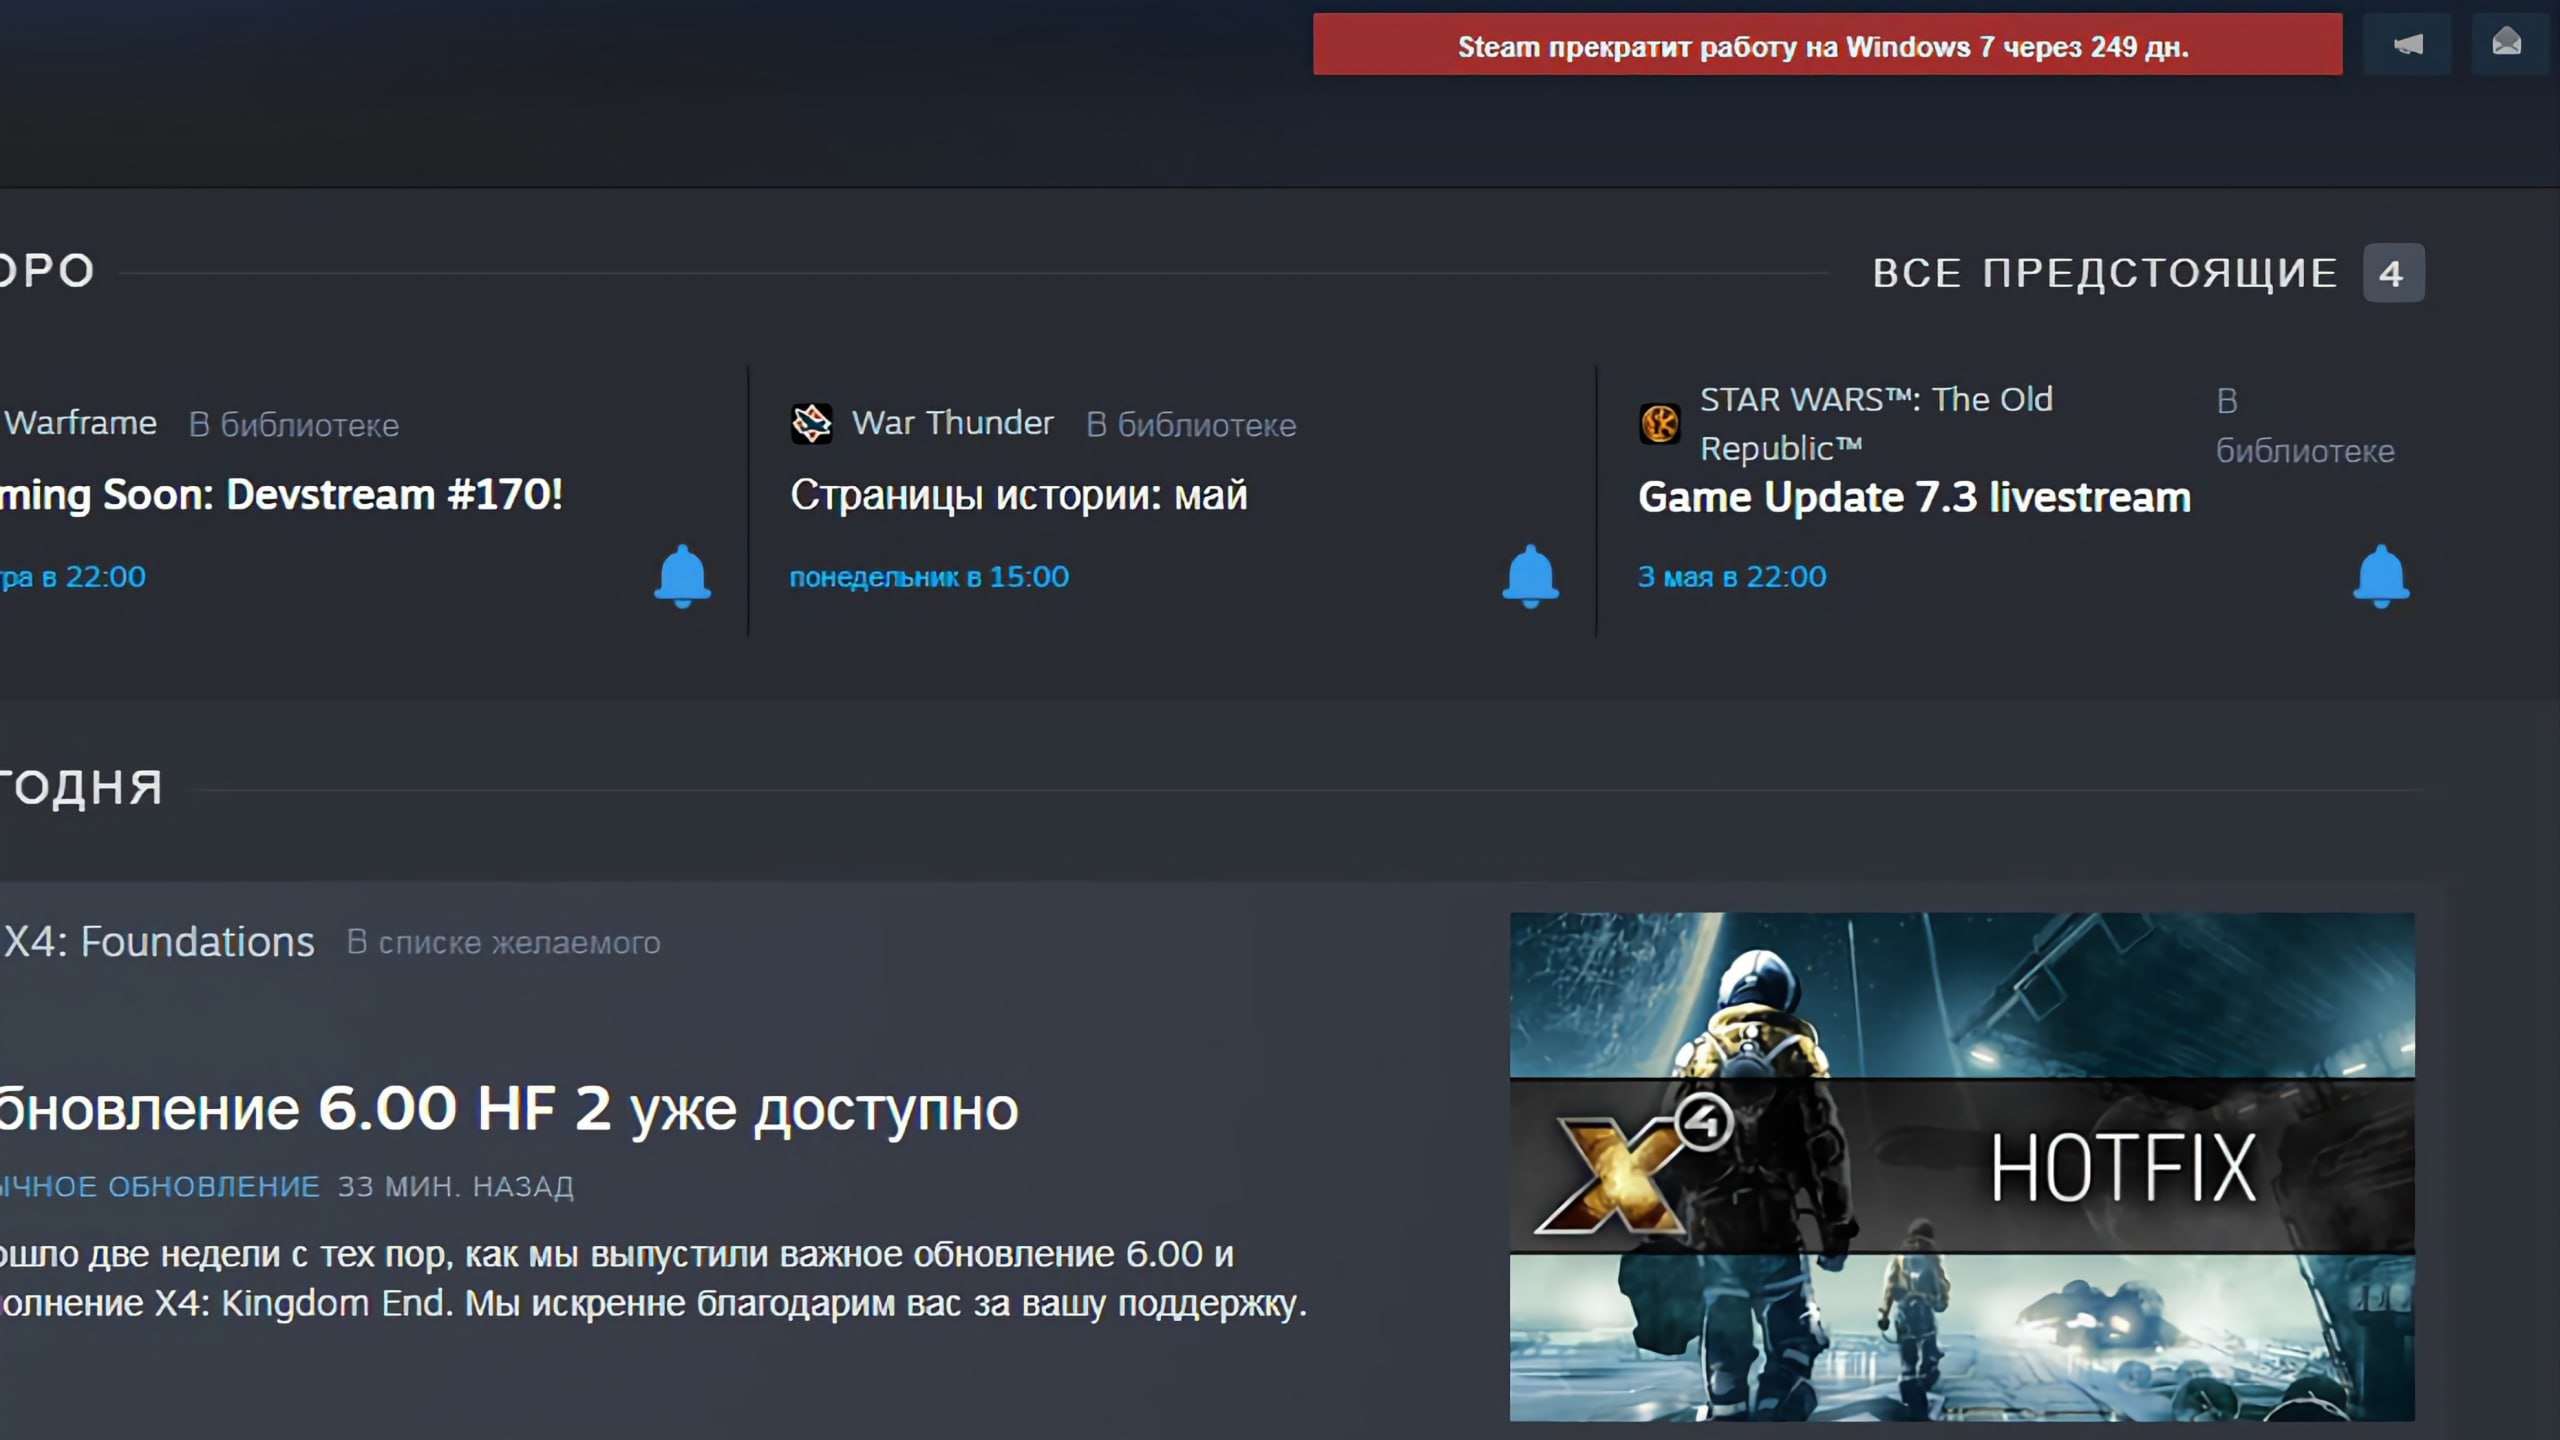
Task: Click the понедельник в 15:00 event time
Action: coord(929,577)
